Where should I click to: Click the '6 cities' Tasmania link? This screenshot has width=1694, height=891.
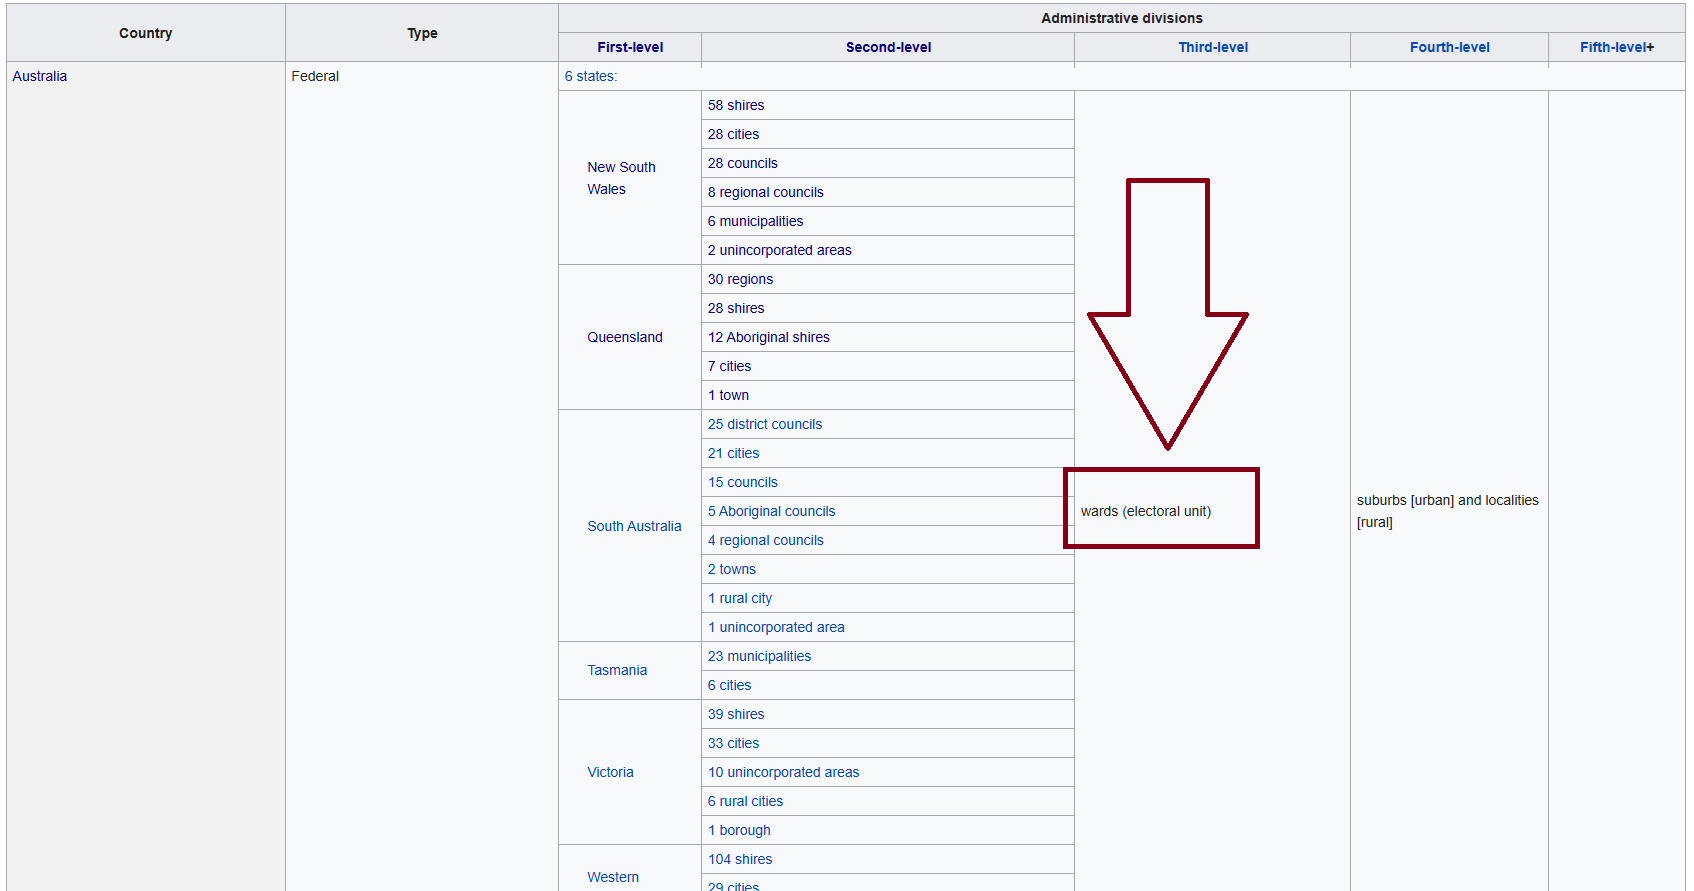click(729, 685)
